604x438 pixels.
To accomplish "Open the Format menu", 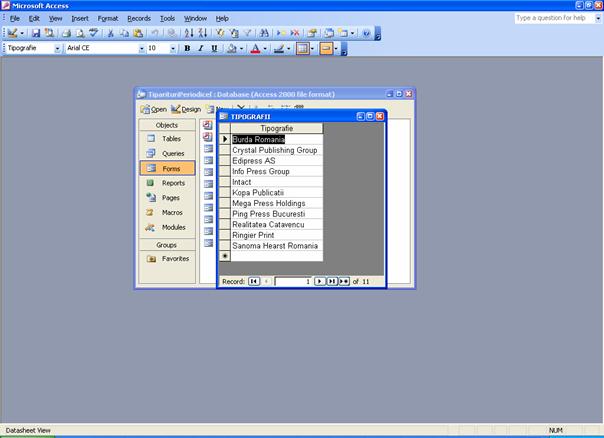I will 108,18.
